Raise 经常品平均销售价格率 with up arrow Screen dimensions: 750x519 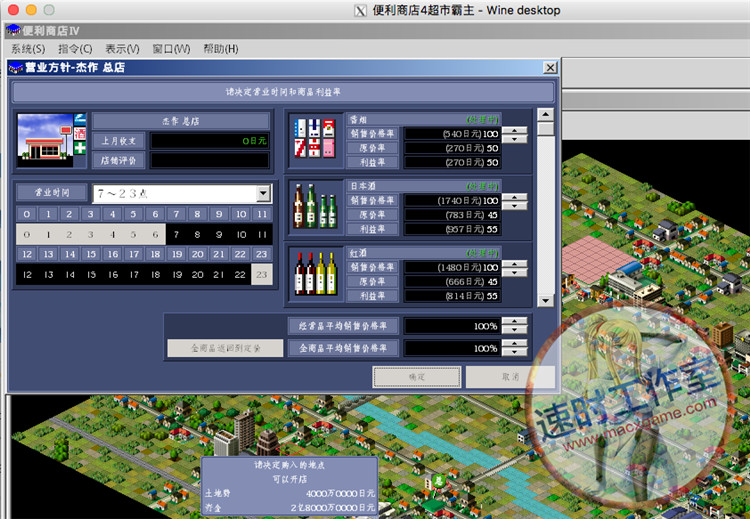(514, 321)
